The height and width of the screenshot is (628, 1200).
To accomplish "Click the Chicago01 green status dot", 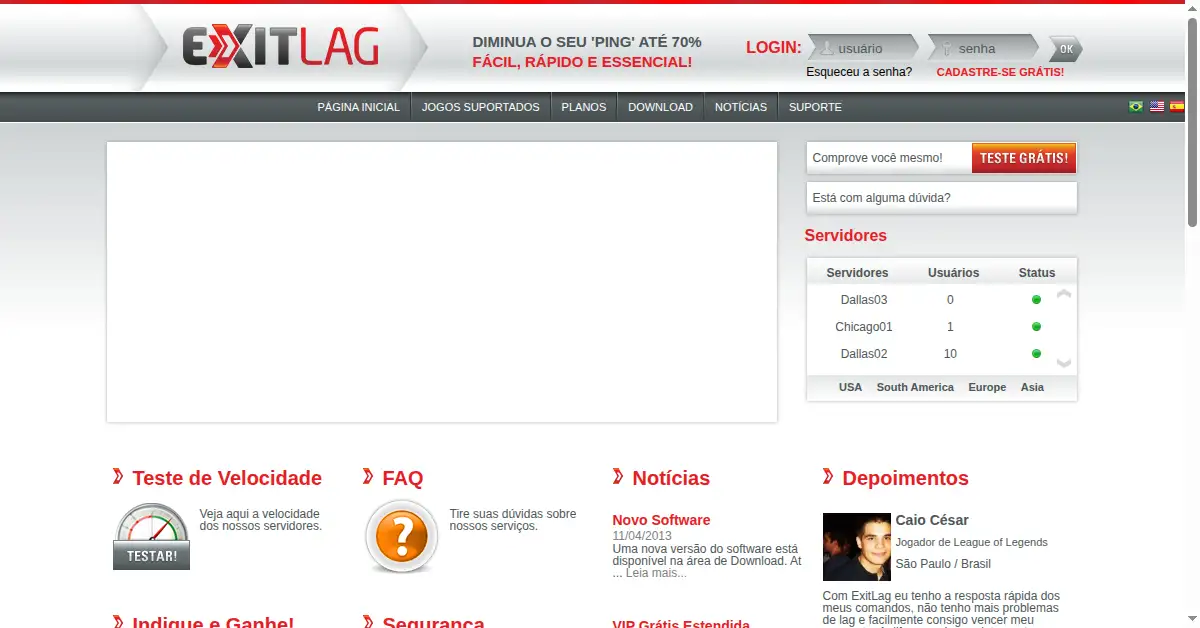I will point(1036,327).
